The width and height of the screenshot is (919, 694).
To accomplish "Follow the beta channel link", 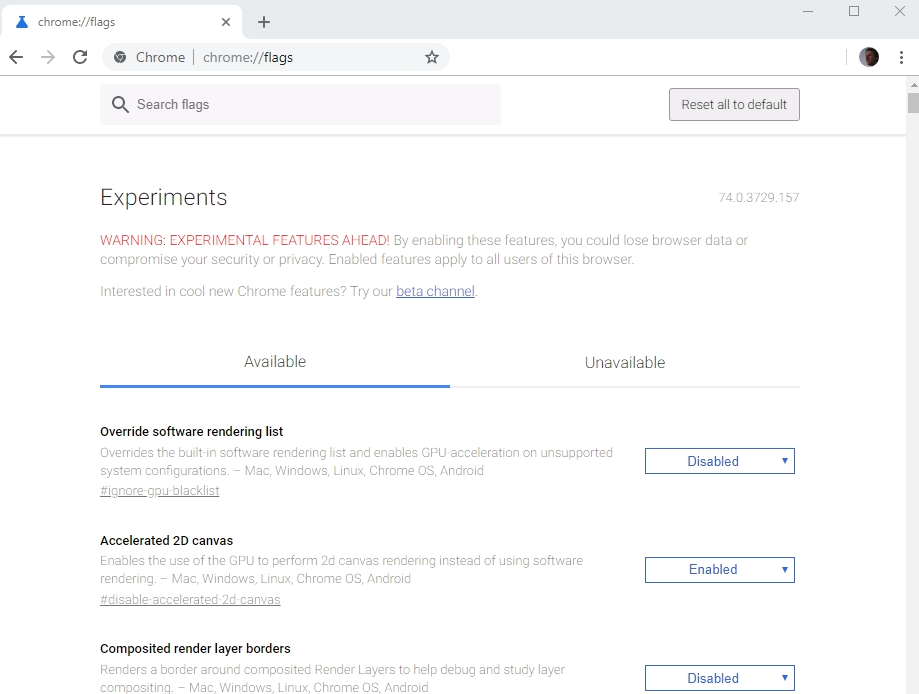I will (435, 292).
